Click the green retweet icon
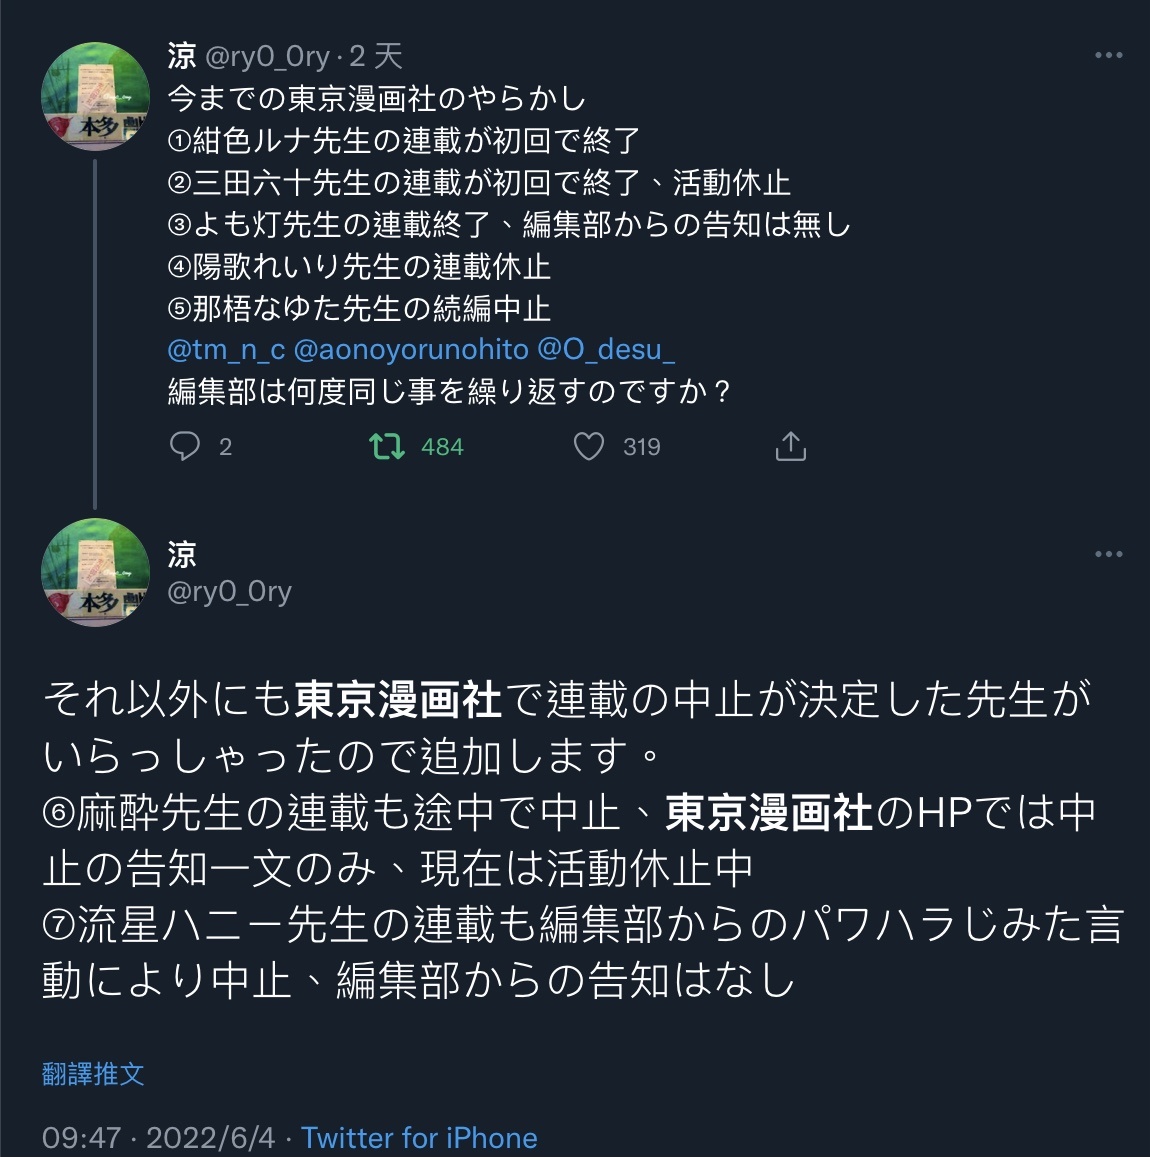Screen dimensions: 1150x1157 point(387,446)
